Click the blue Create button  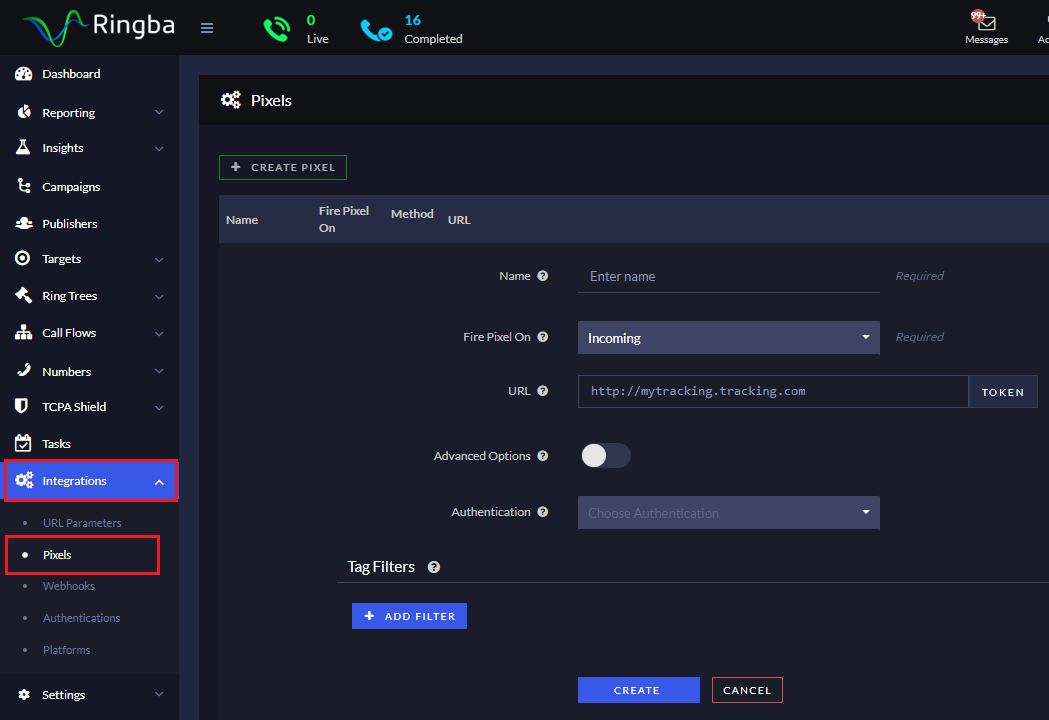coord(639,690)
